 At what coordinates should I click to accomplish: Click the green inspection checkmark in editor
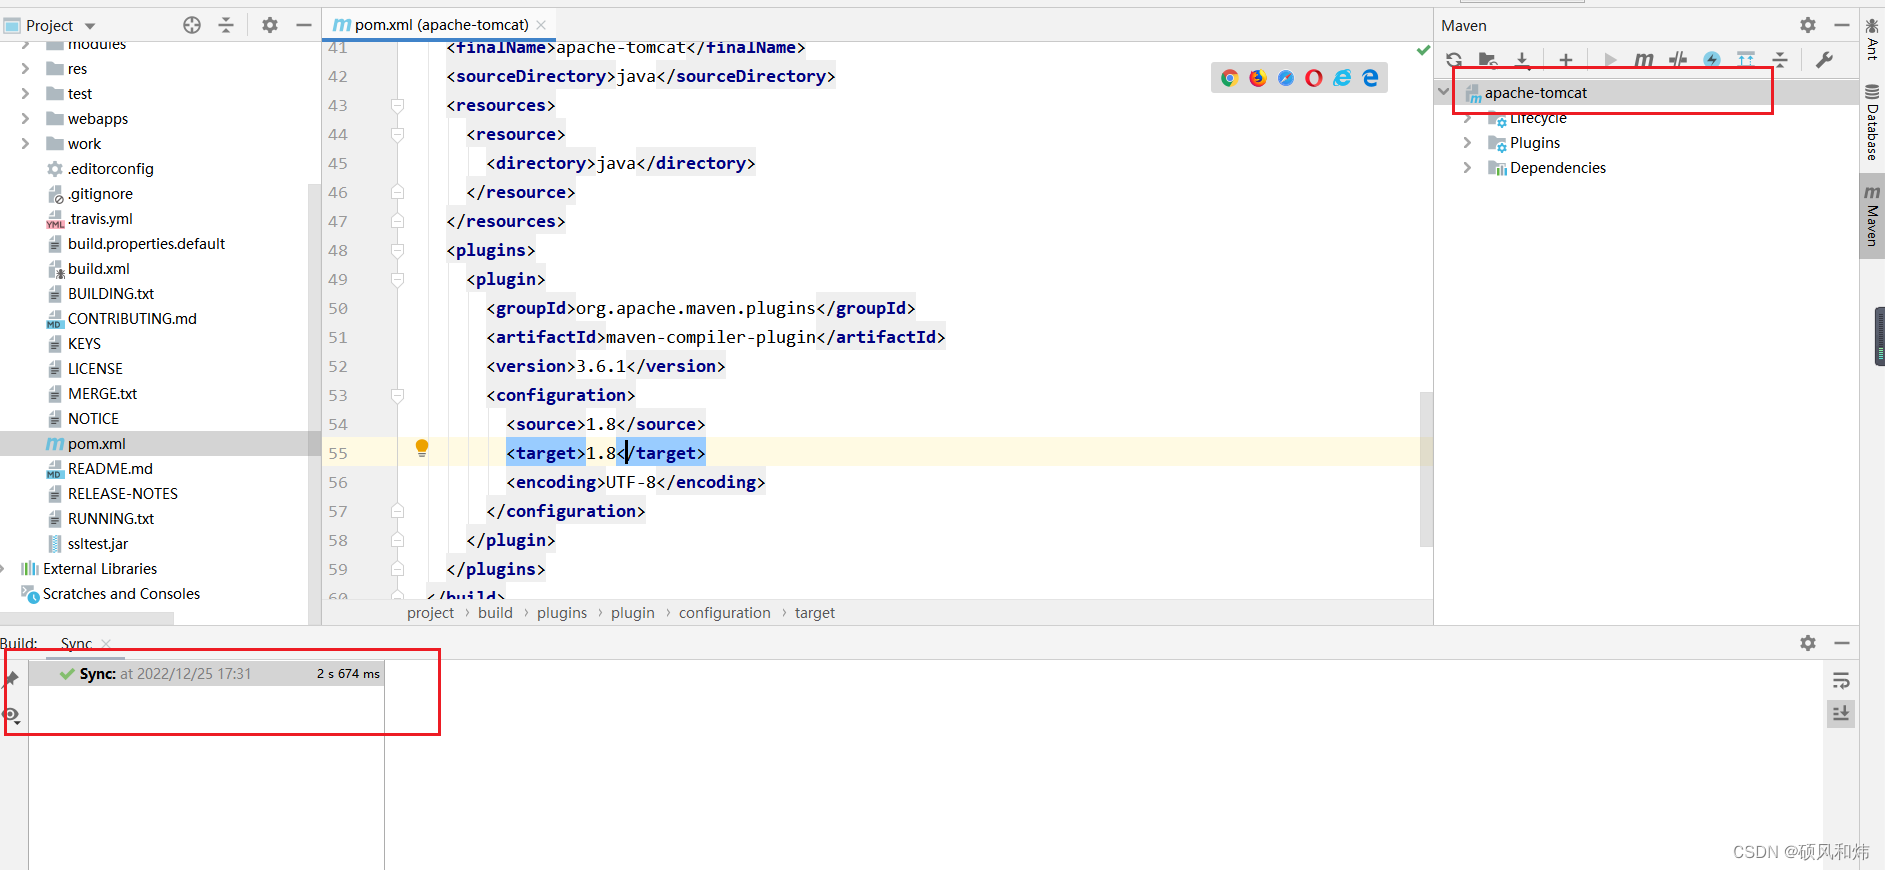[1423, 50]
